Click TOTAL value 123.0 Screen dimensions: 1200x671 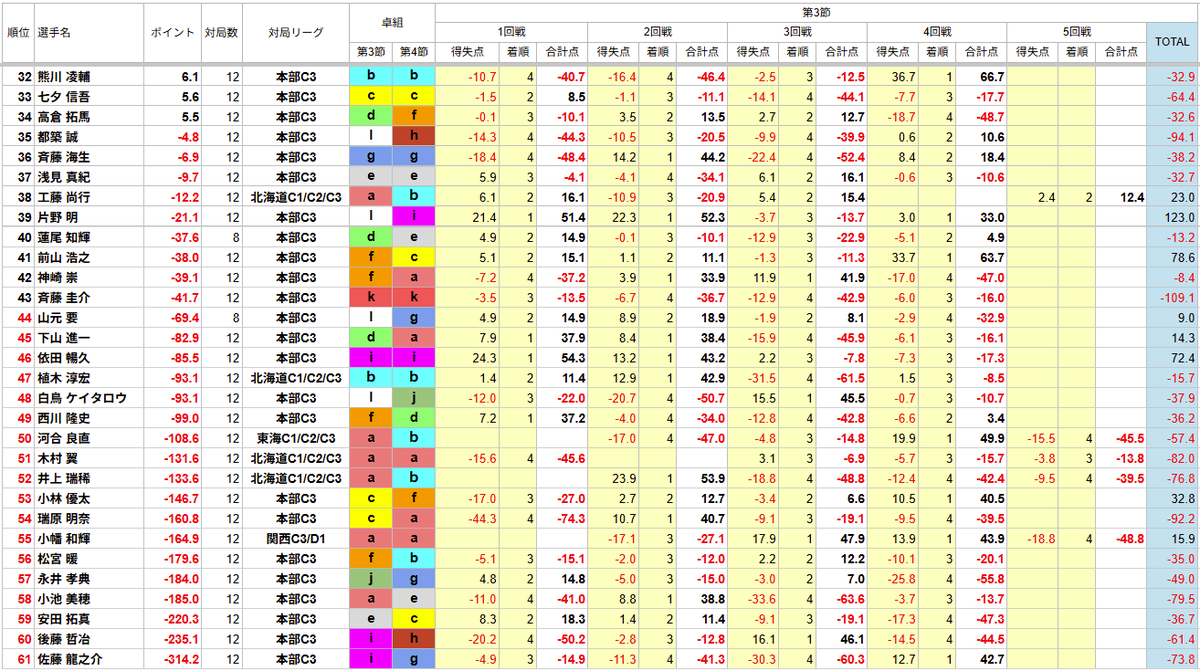[1180, 217]
